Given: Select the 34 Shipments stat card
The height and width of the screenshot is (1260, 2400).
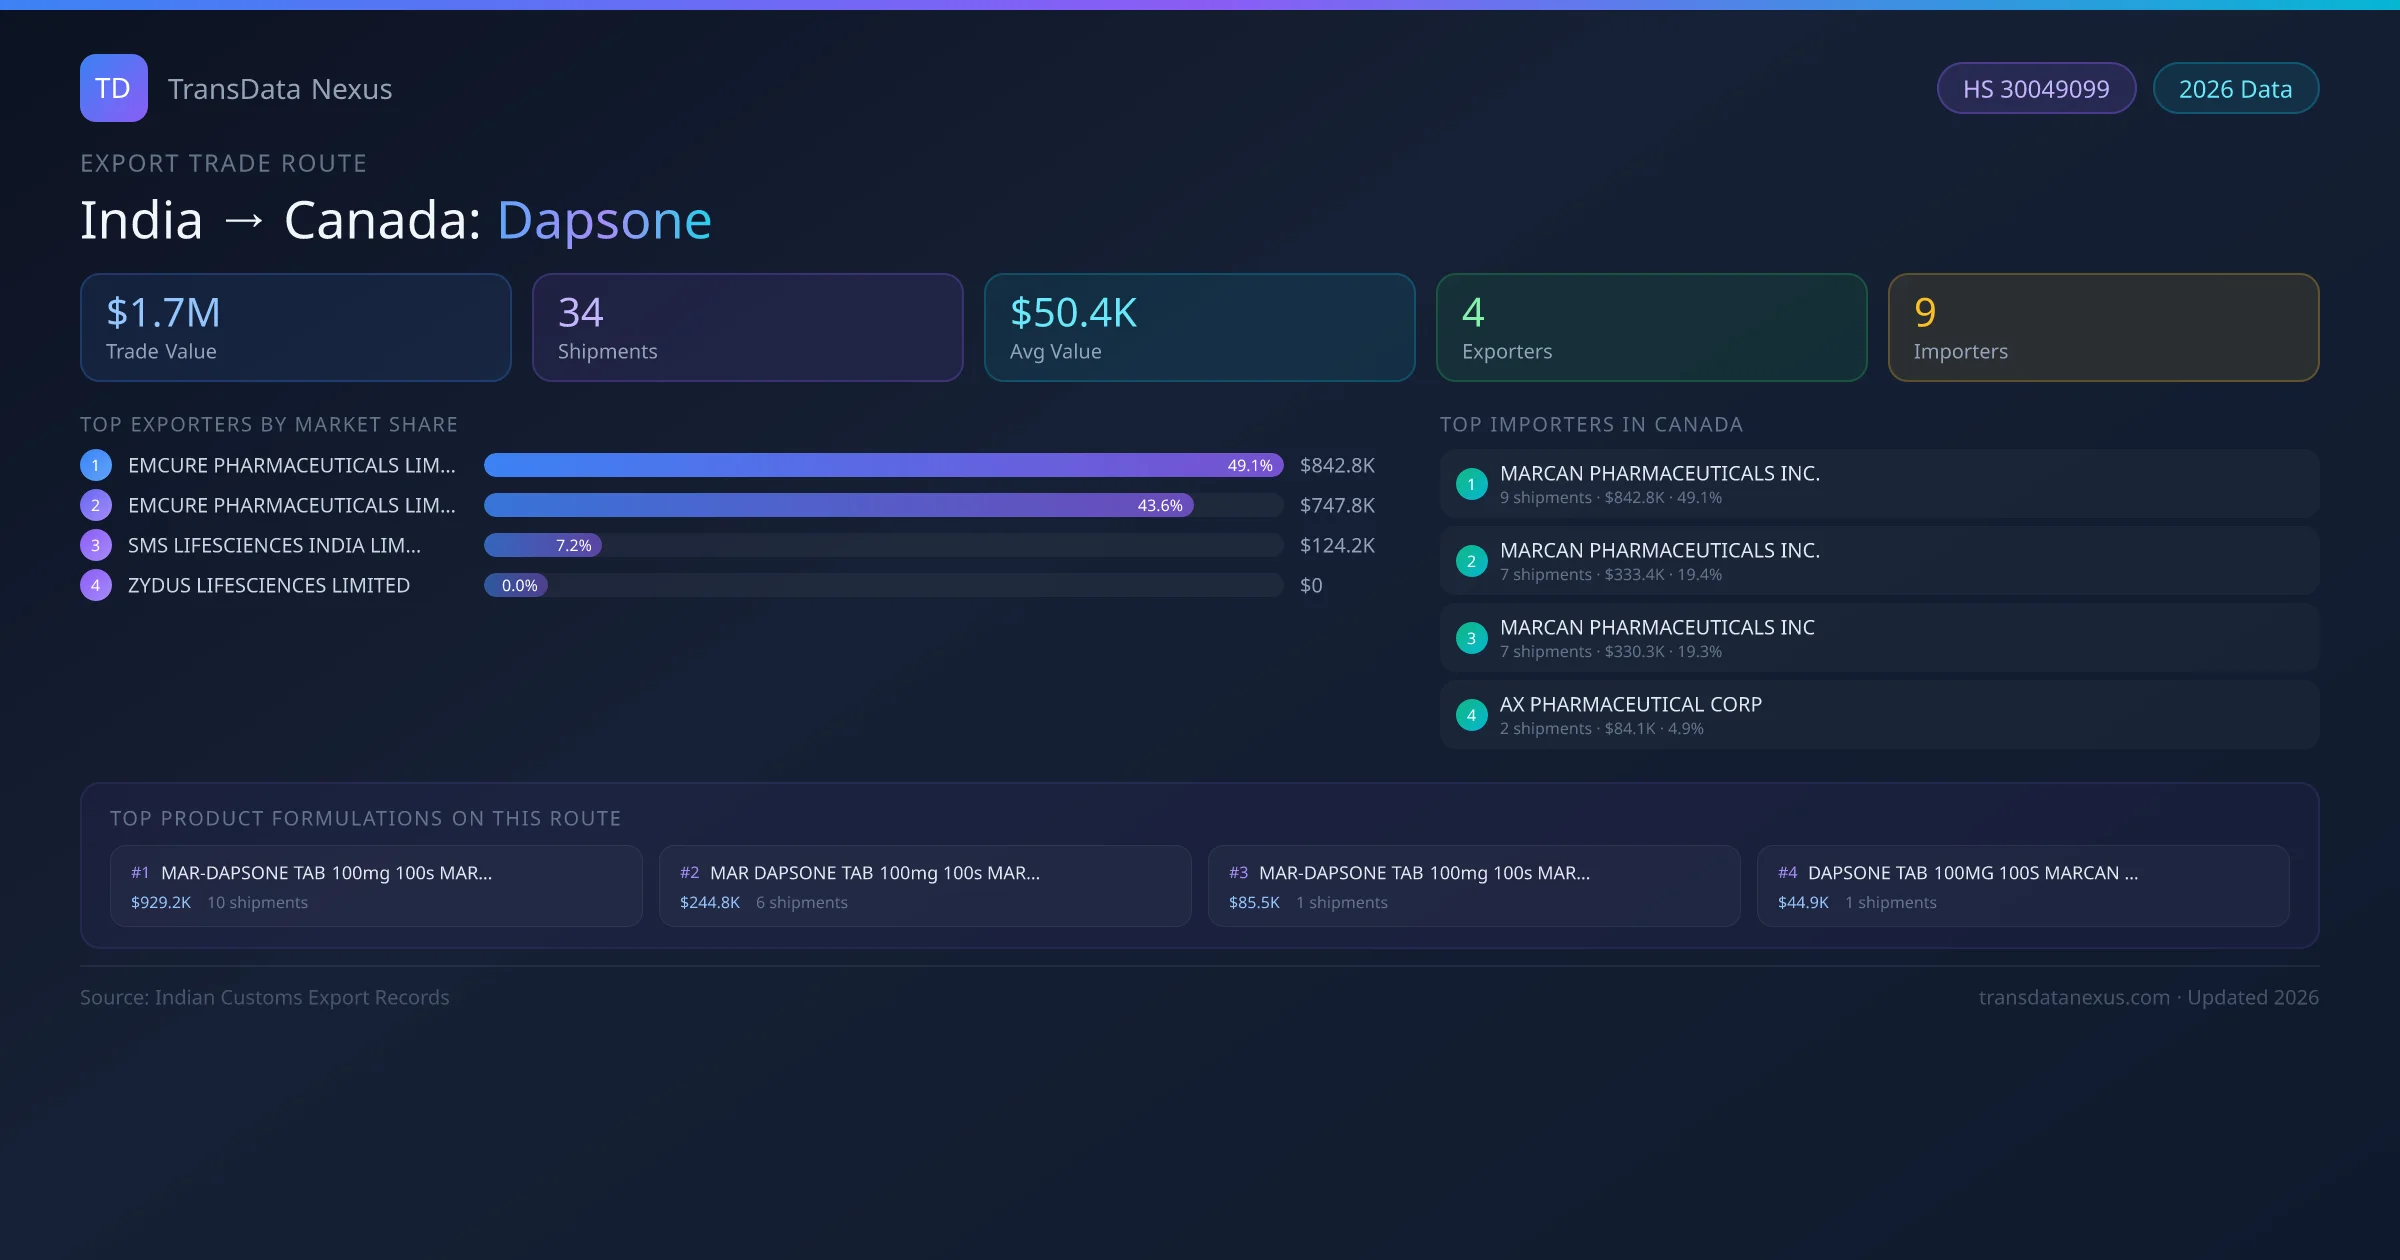Looking at the screenshot, I should coord(747,328).
